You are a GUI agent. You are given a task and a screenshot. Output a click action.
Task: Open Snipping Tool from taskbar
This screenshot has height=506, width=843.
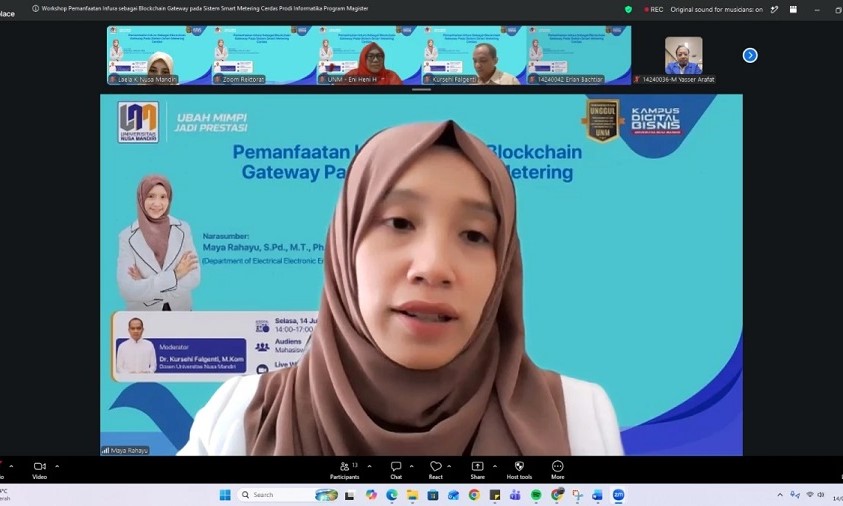[x=577, y=495]
